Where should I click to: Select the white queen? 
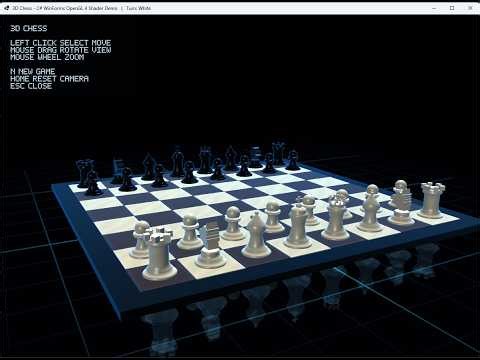(x=335, y=217)
